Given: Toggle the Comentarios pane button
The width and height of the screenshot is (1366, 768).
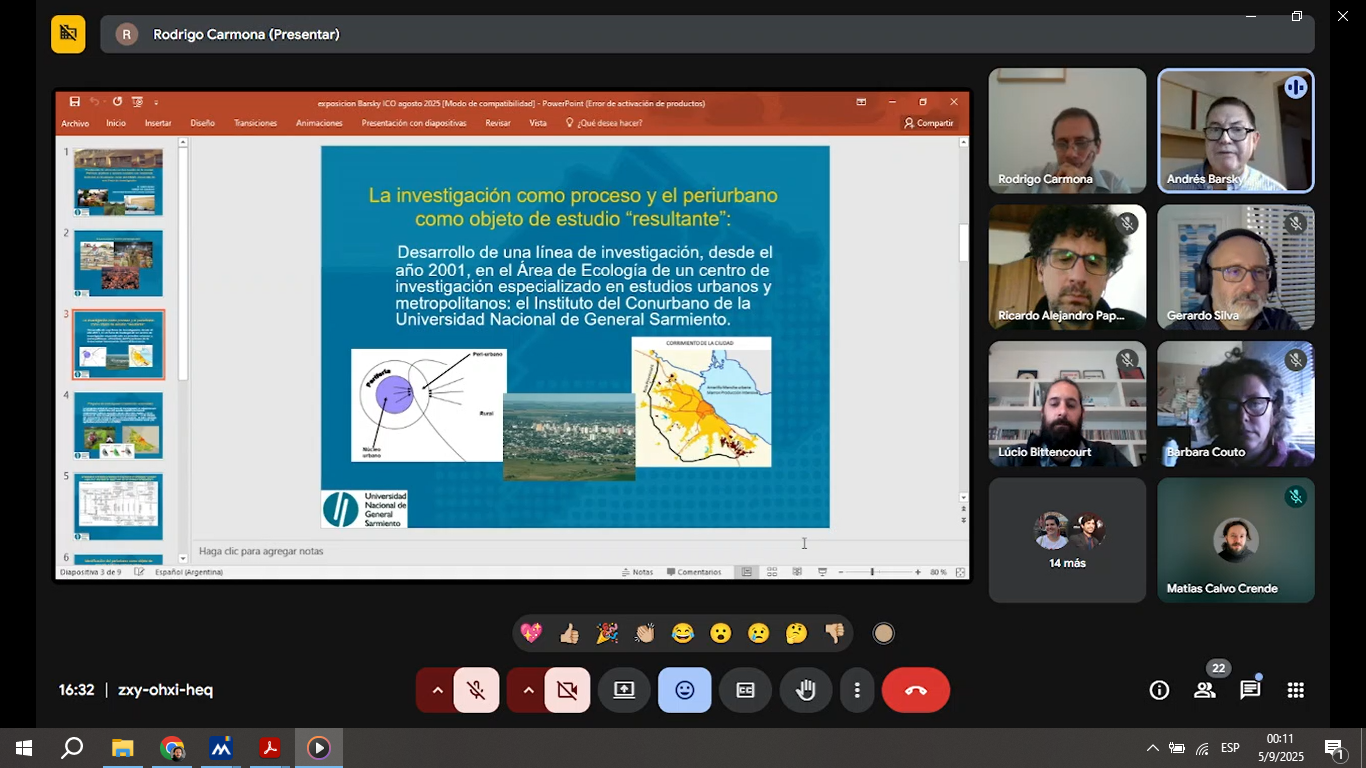Looking at the screenshot, I should (693, 572).
